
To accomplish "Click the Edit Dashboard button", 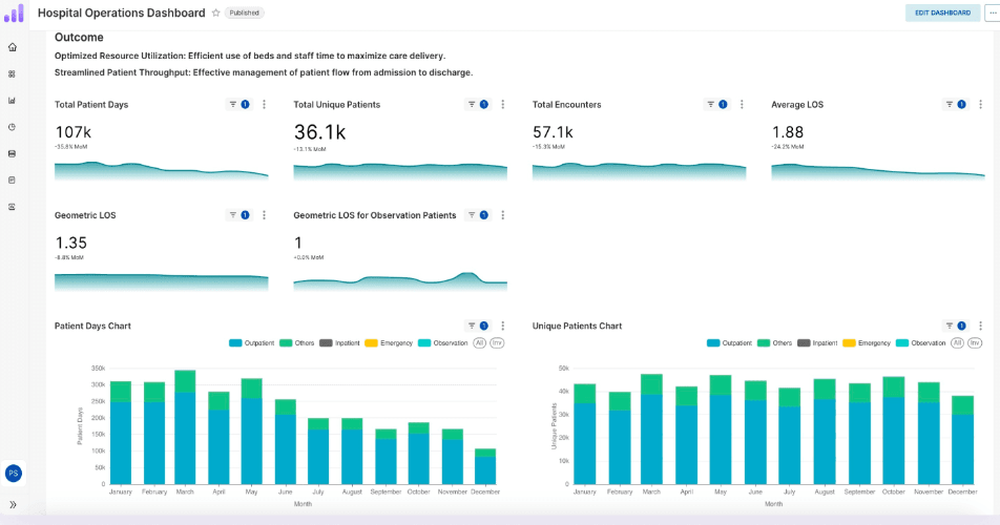I will [942, 13].
